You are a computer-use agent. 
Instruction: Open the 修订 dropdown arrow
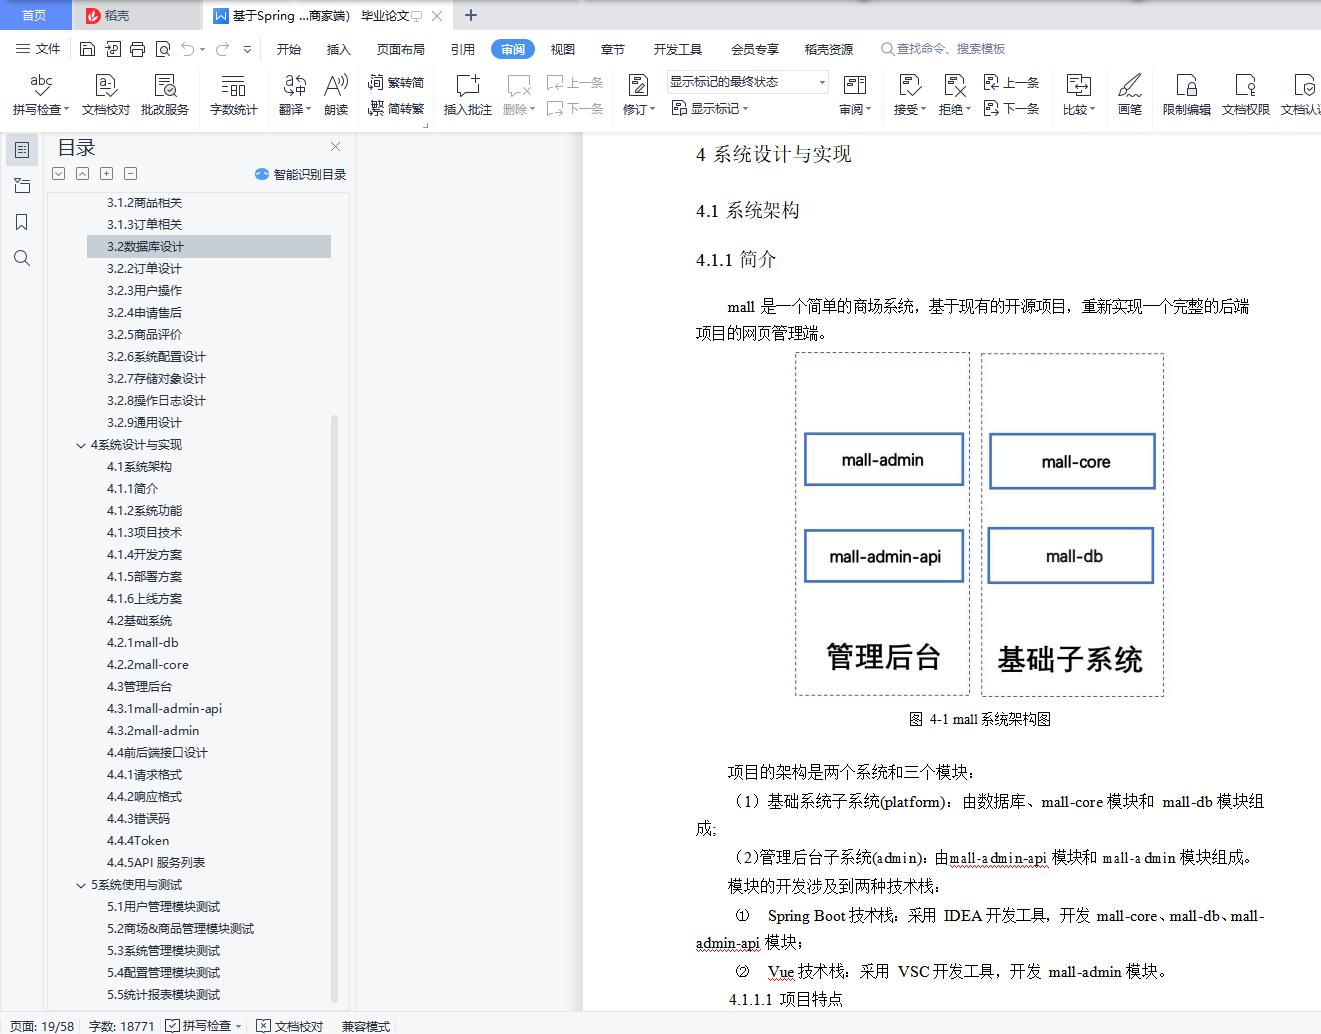[x=653, y=109]
